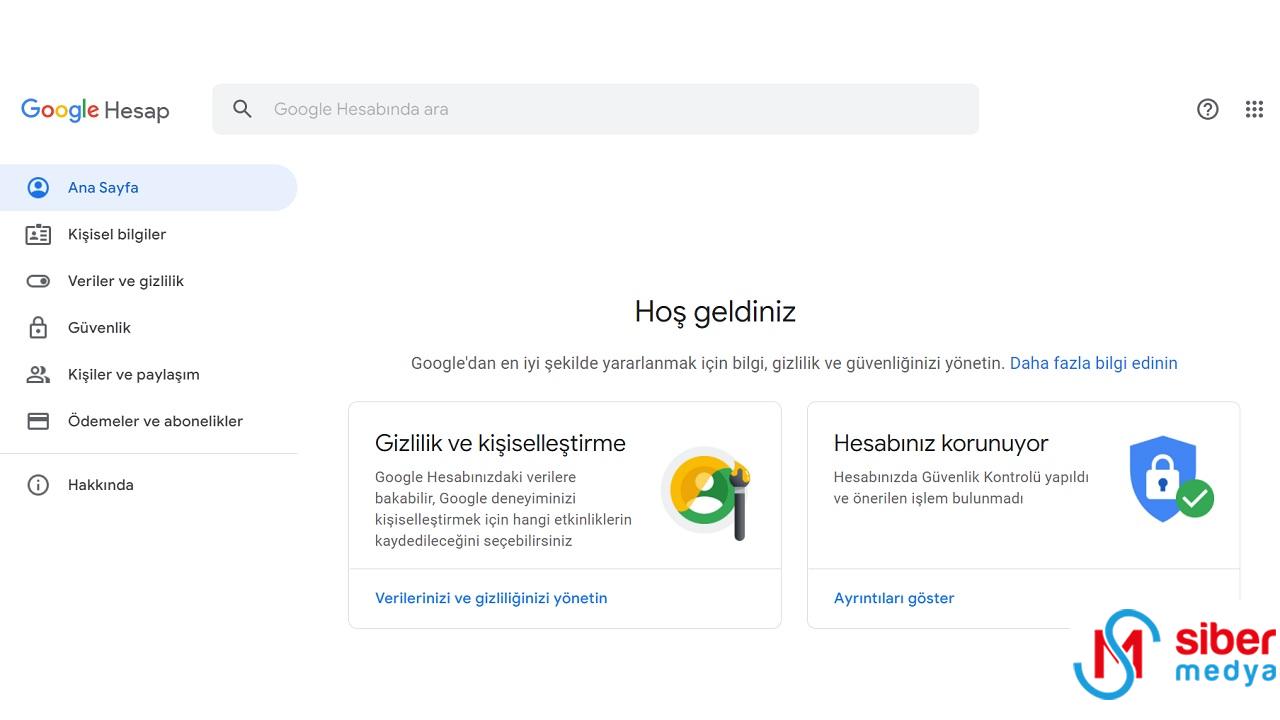Click the Hesabınız korunuyor heading

click(x=941, y=443)
